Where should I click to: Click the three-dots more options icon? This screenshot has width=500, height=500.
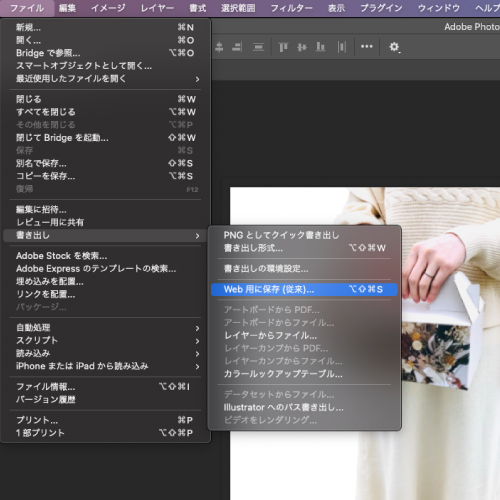point(367,47)
